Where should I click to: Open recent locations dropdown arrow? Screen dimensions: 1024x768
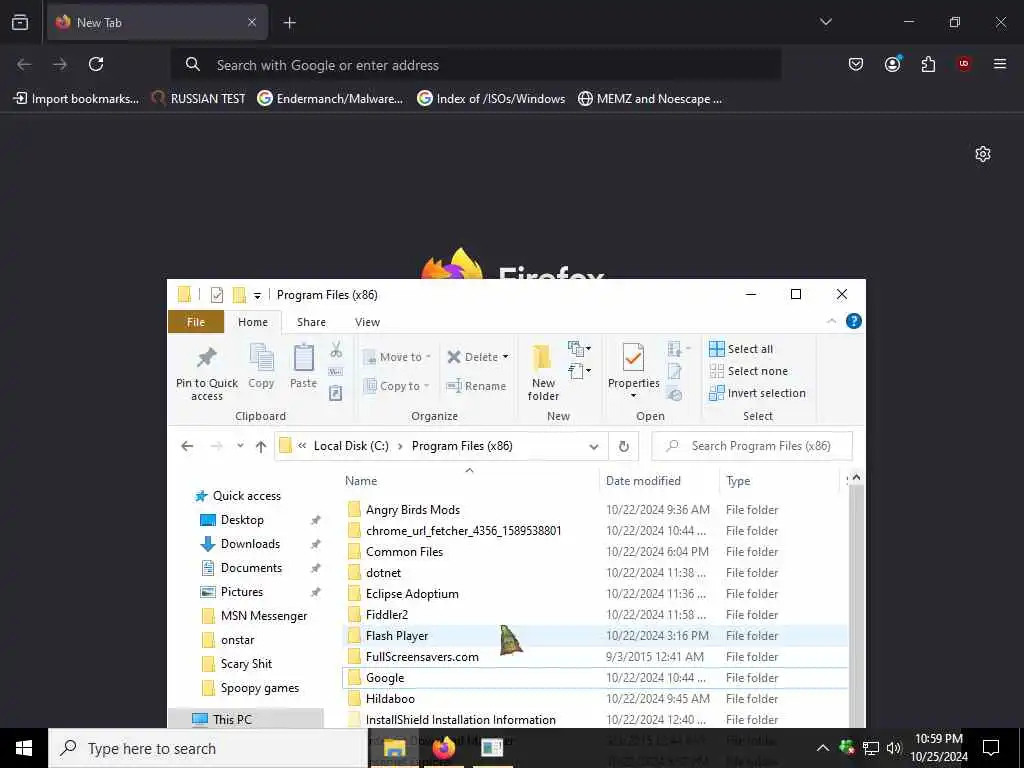pos(240,446)
